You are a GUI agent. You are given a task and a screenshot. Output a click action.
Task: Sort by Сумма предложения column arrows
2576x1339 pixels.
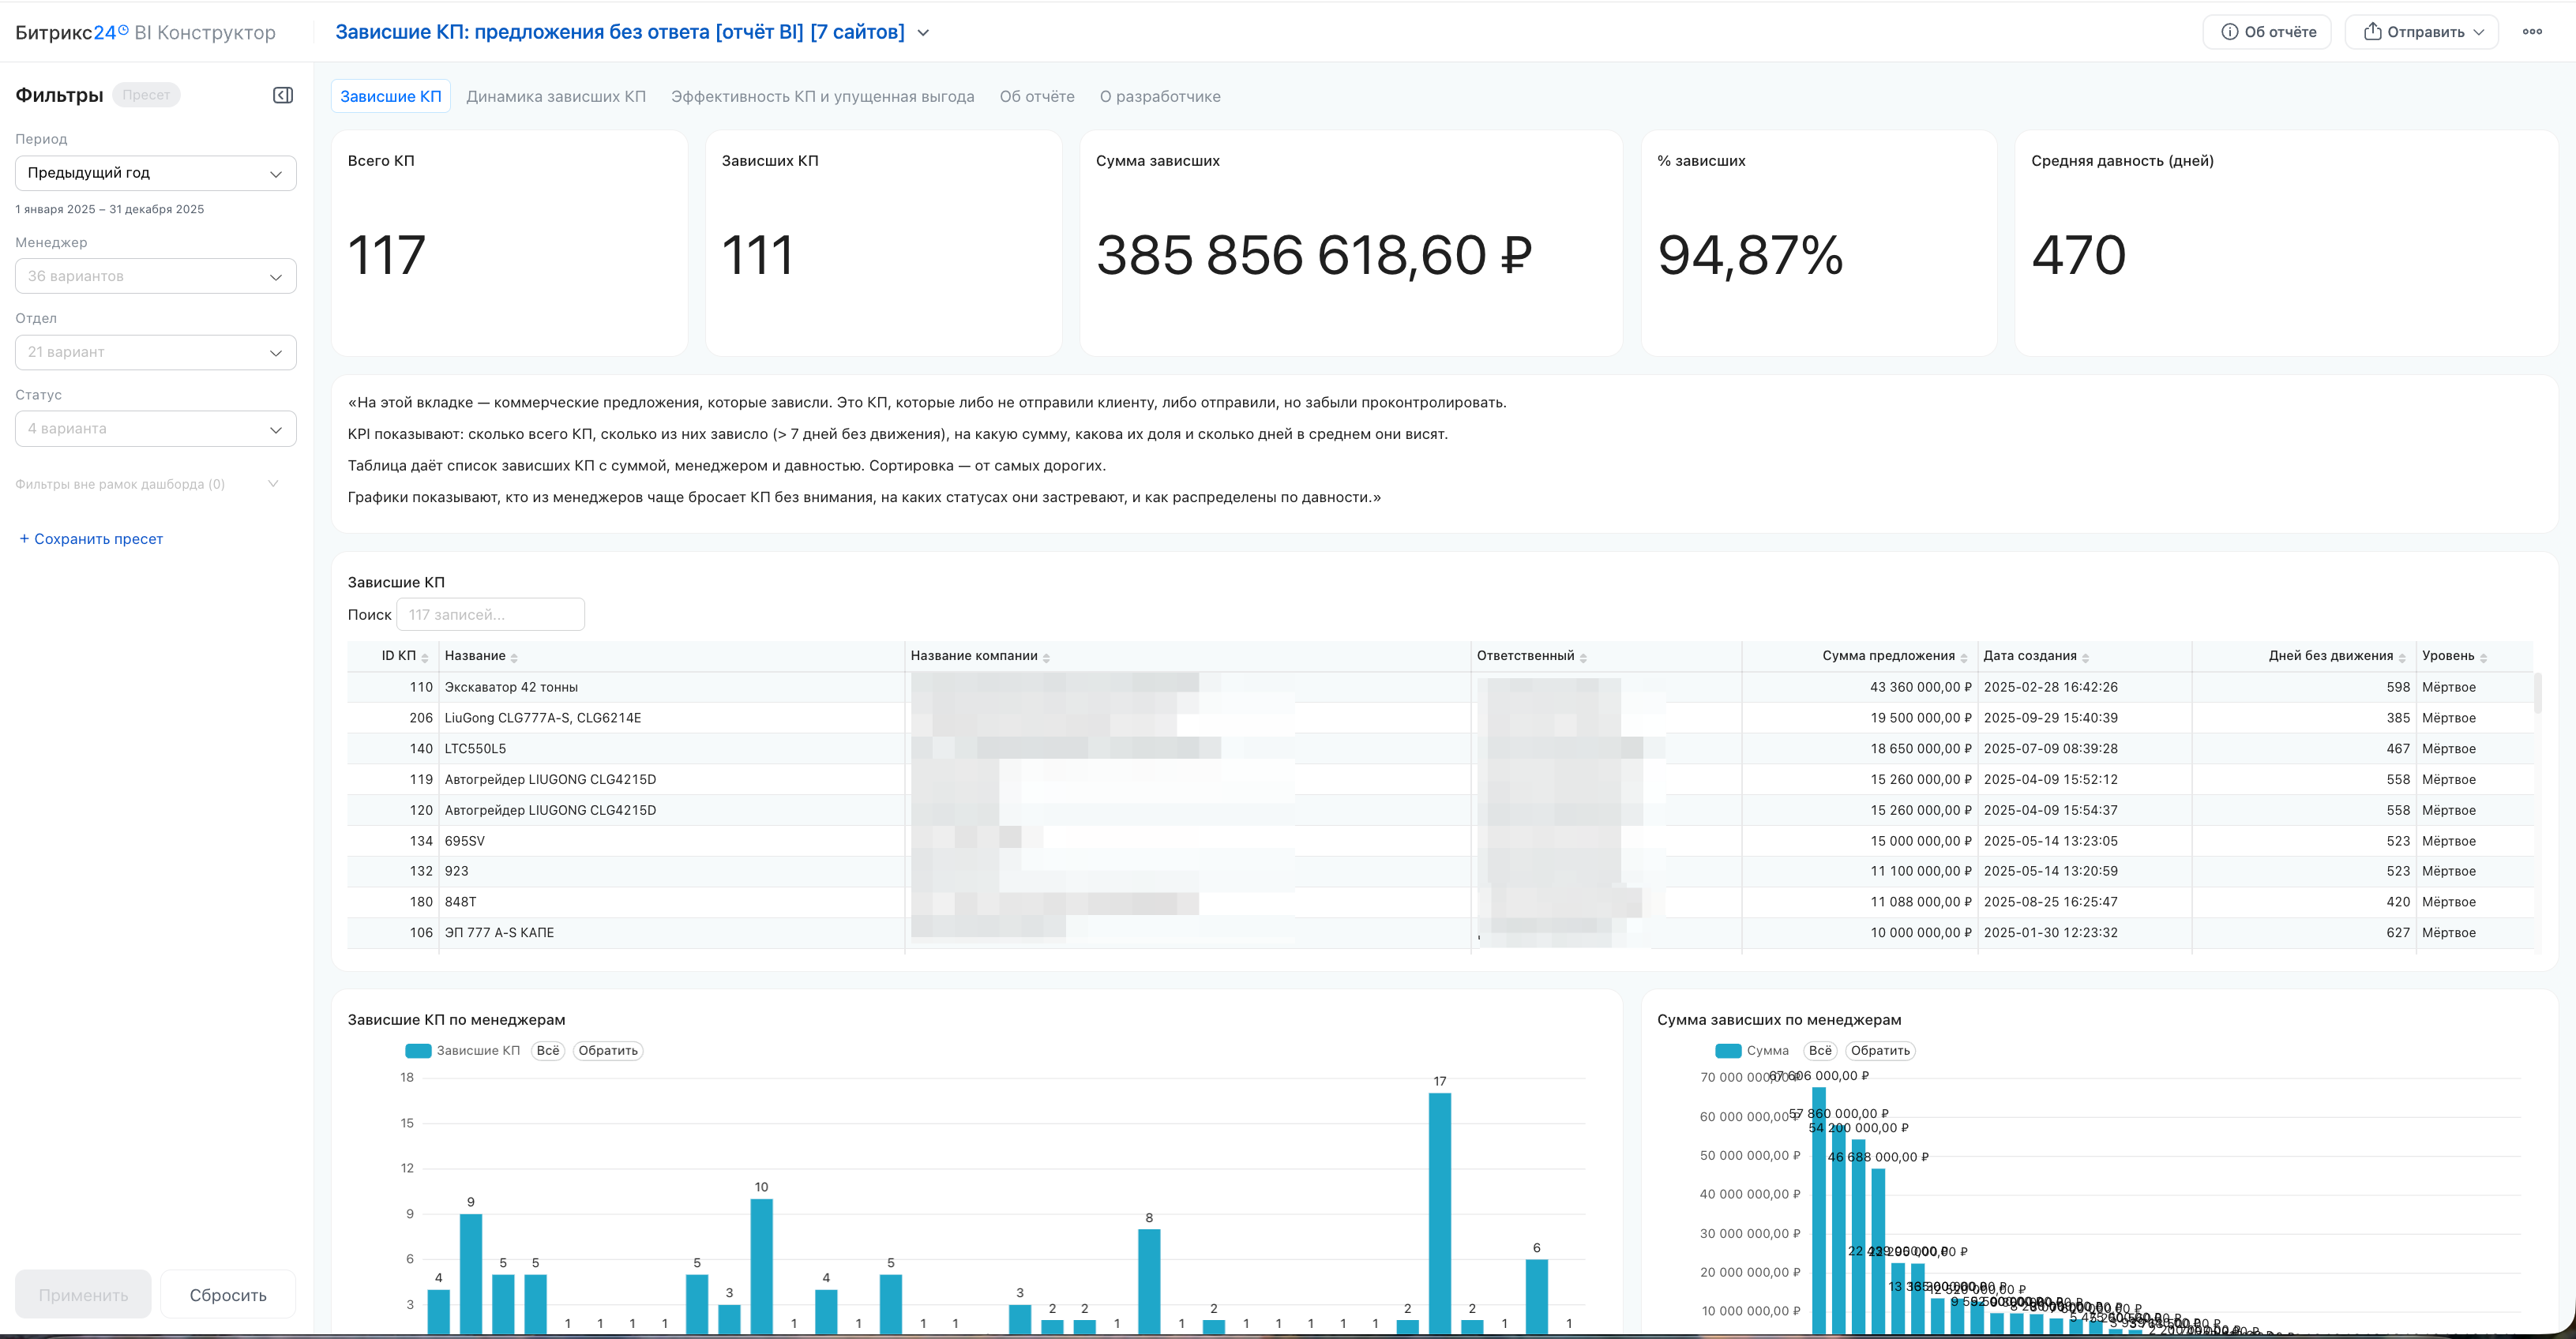(1964, 657)
